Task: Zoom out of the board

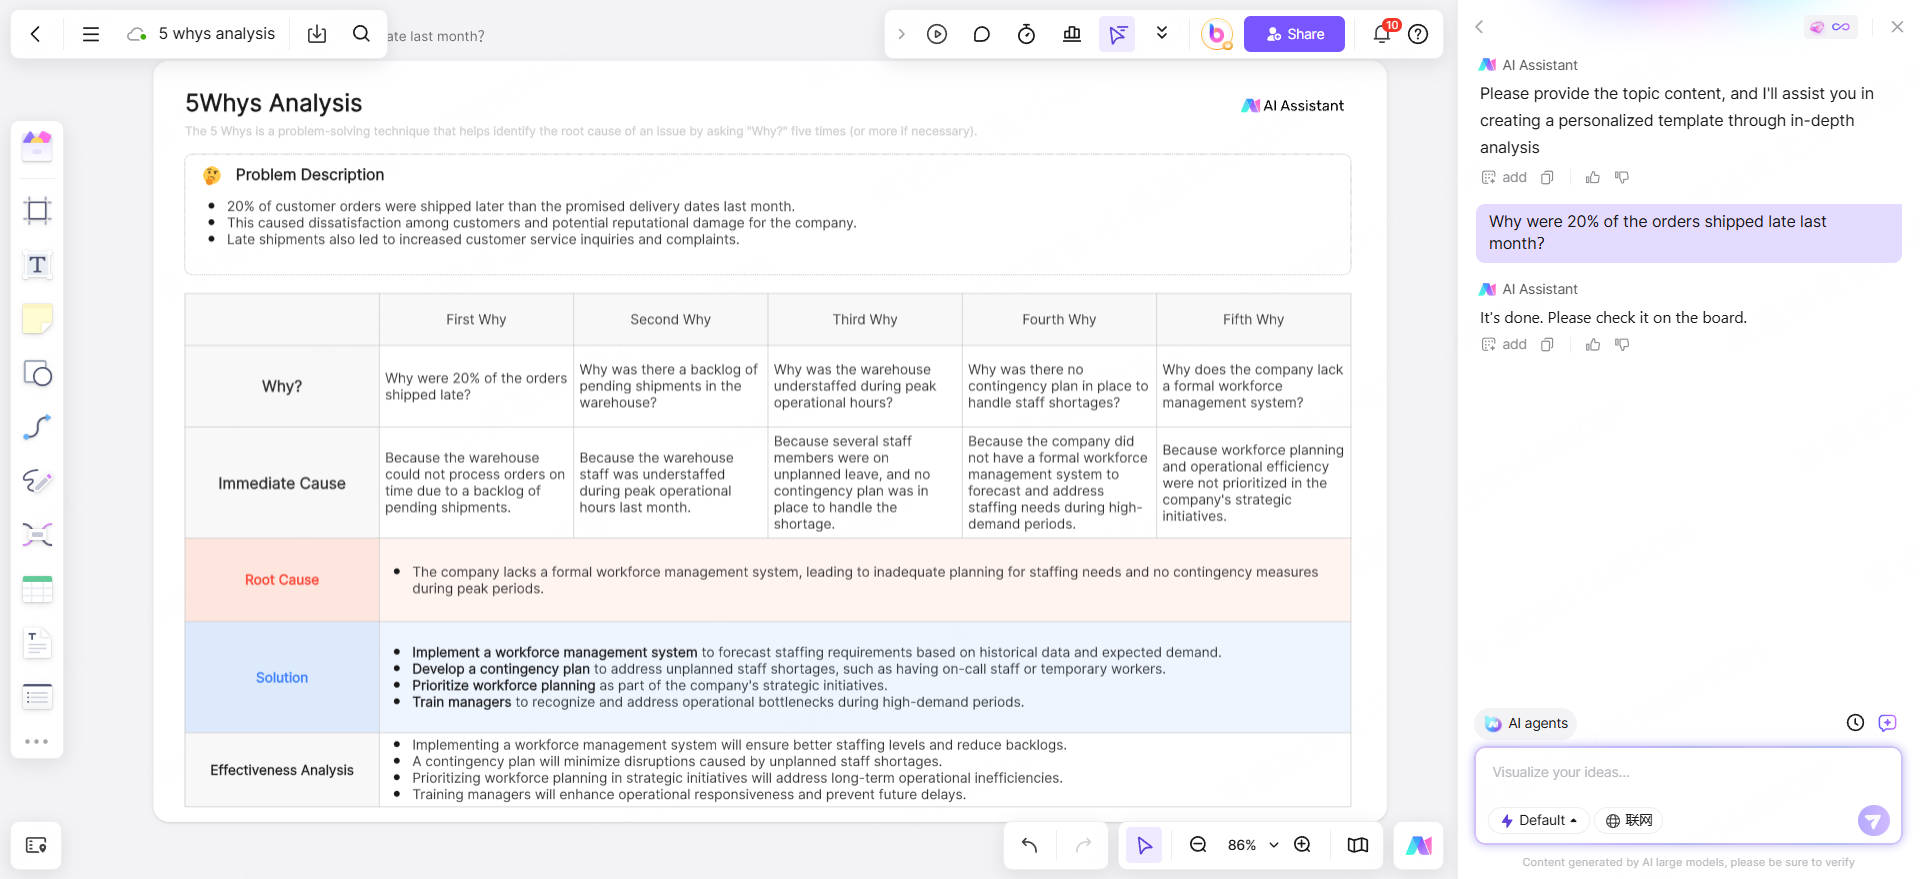Action: [1198, 845]
